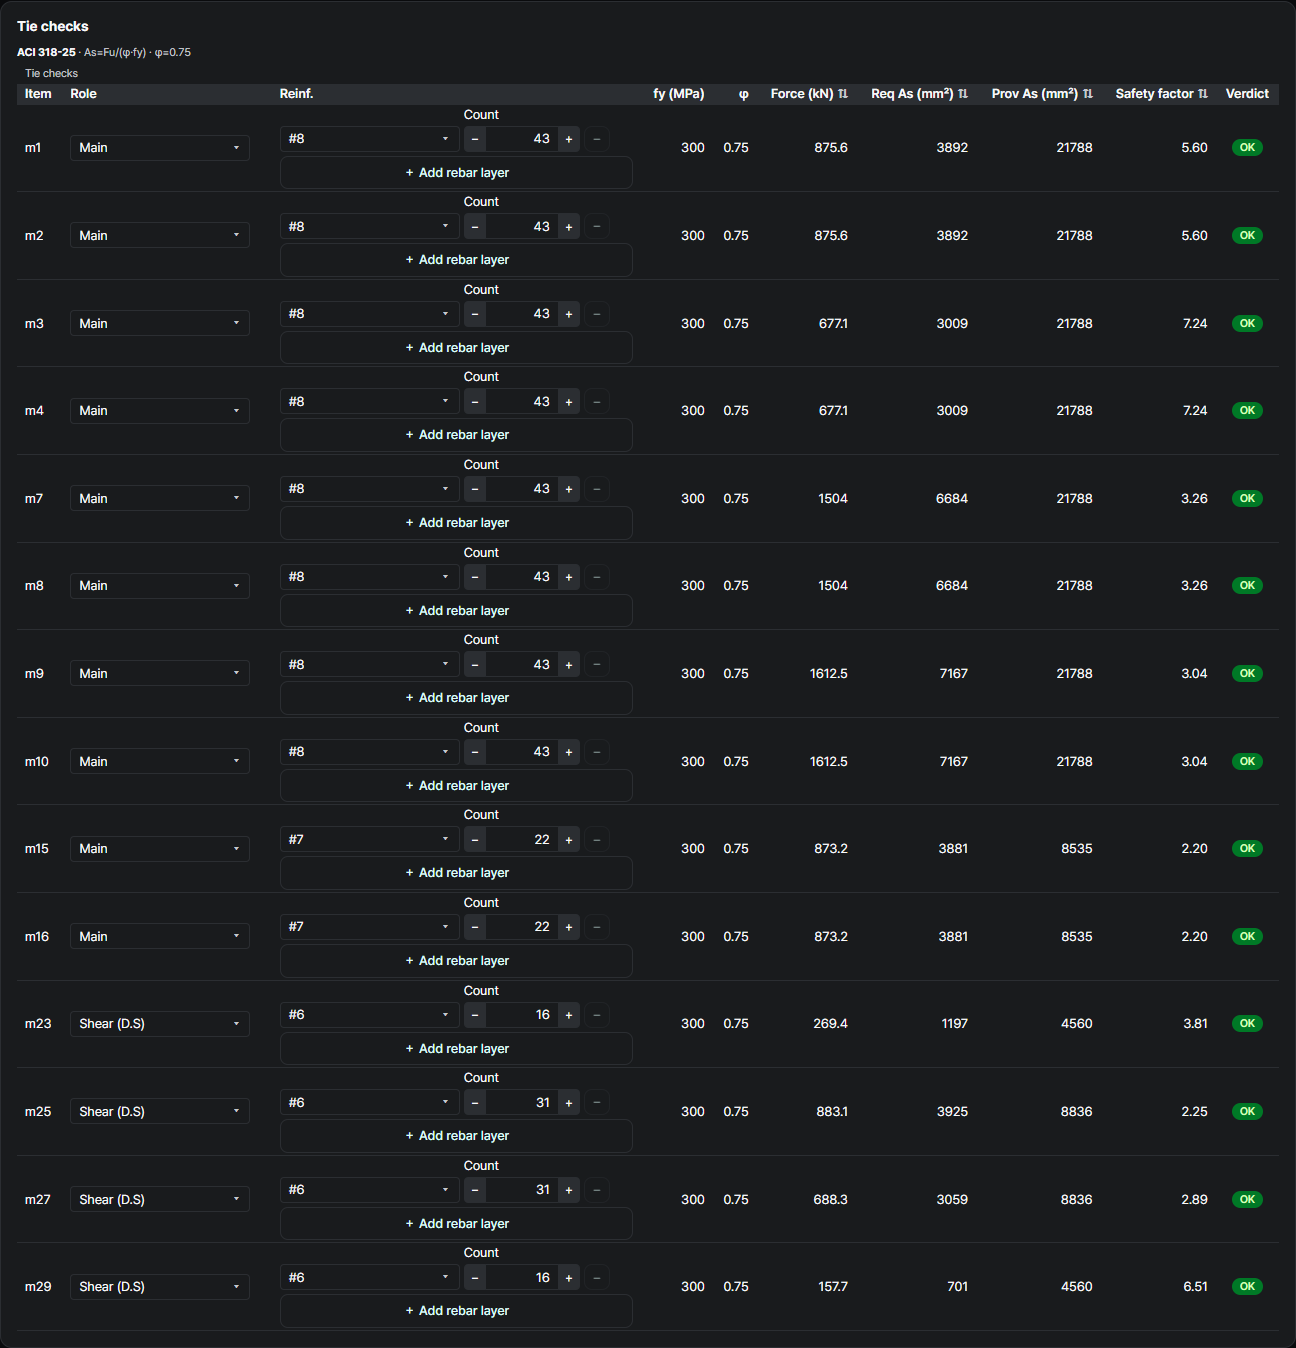Decrease bar count for row m7

475,489
